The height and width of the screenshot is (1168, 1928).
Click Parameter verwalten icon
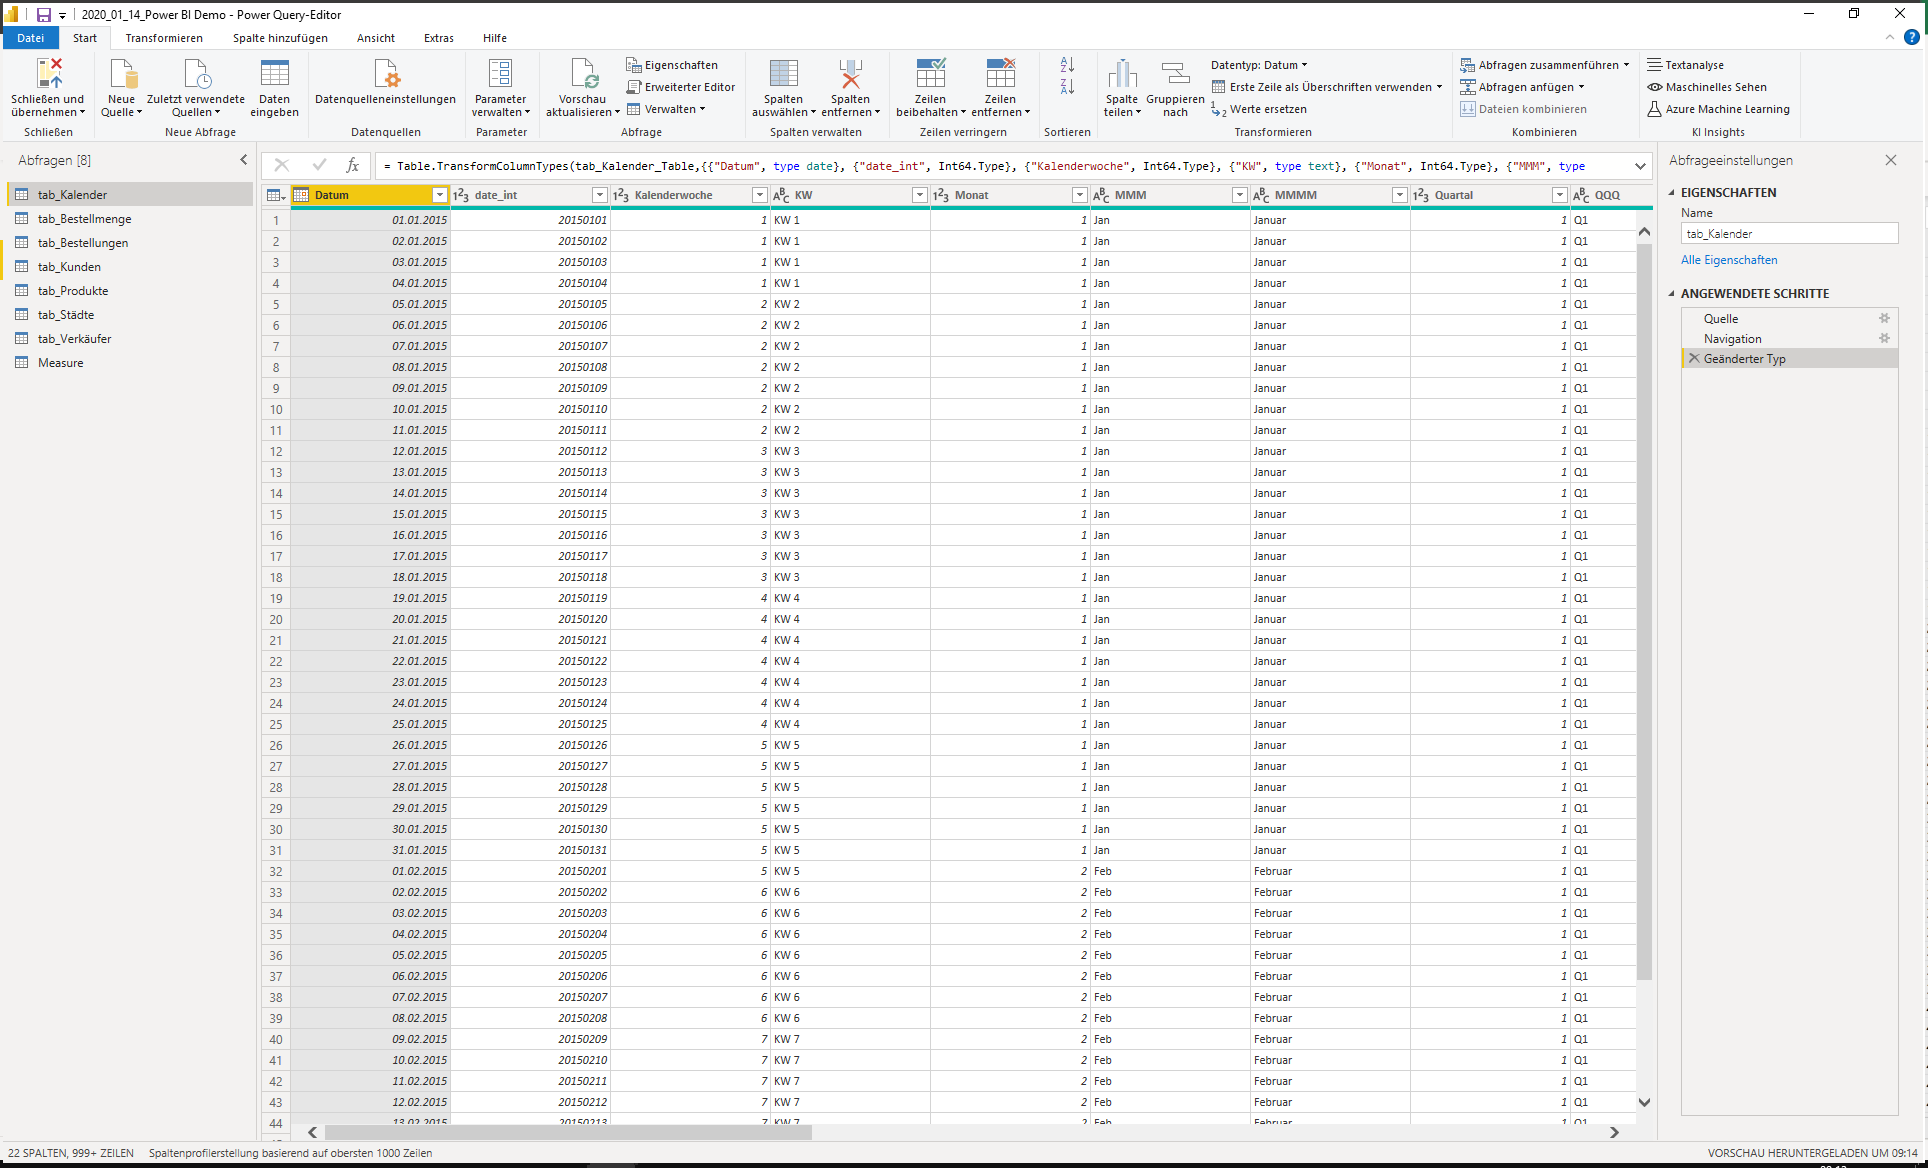pos(500,74)
